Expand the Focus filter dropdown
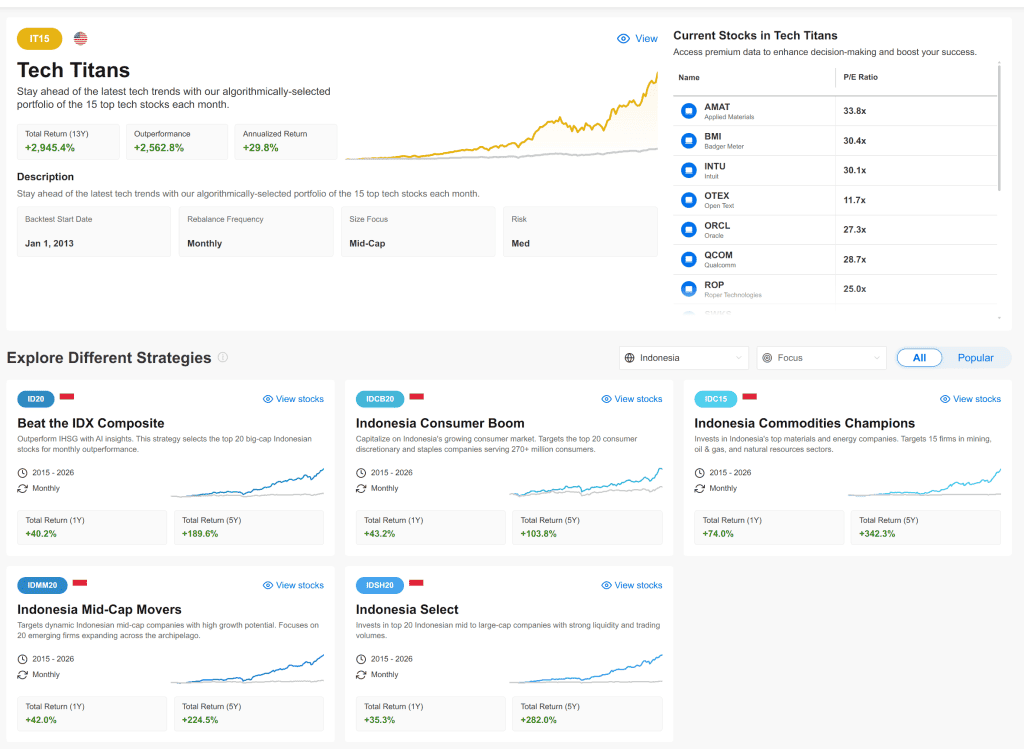This screenshot has height=749, width=1024. pos(821,358)
